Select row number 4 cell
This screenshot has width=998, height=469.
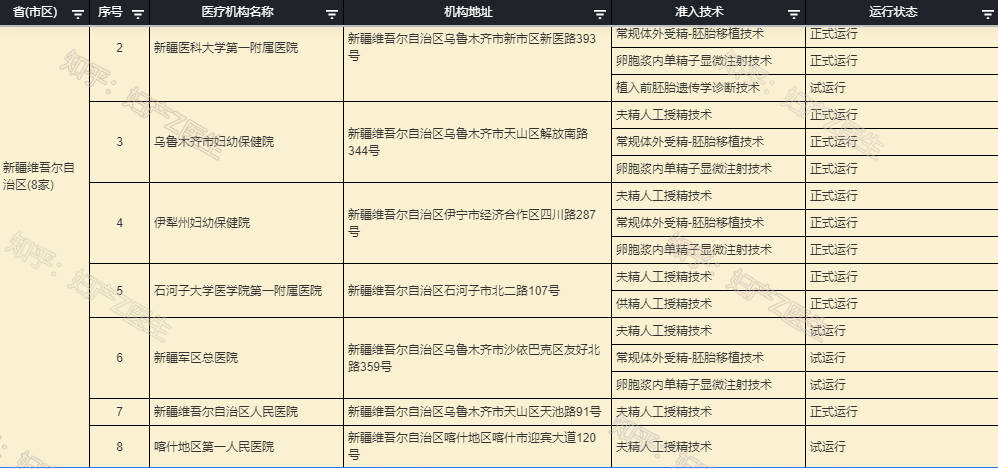(x=120, y=223)
